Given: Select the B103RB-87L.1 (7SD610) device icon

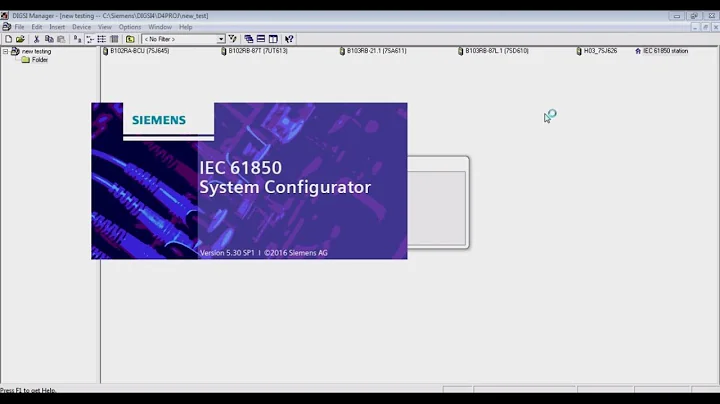Looking at the screenshot, I should point(461,51).
